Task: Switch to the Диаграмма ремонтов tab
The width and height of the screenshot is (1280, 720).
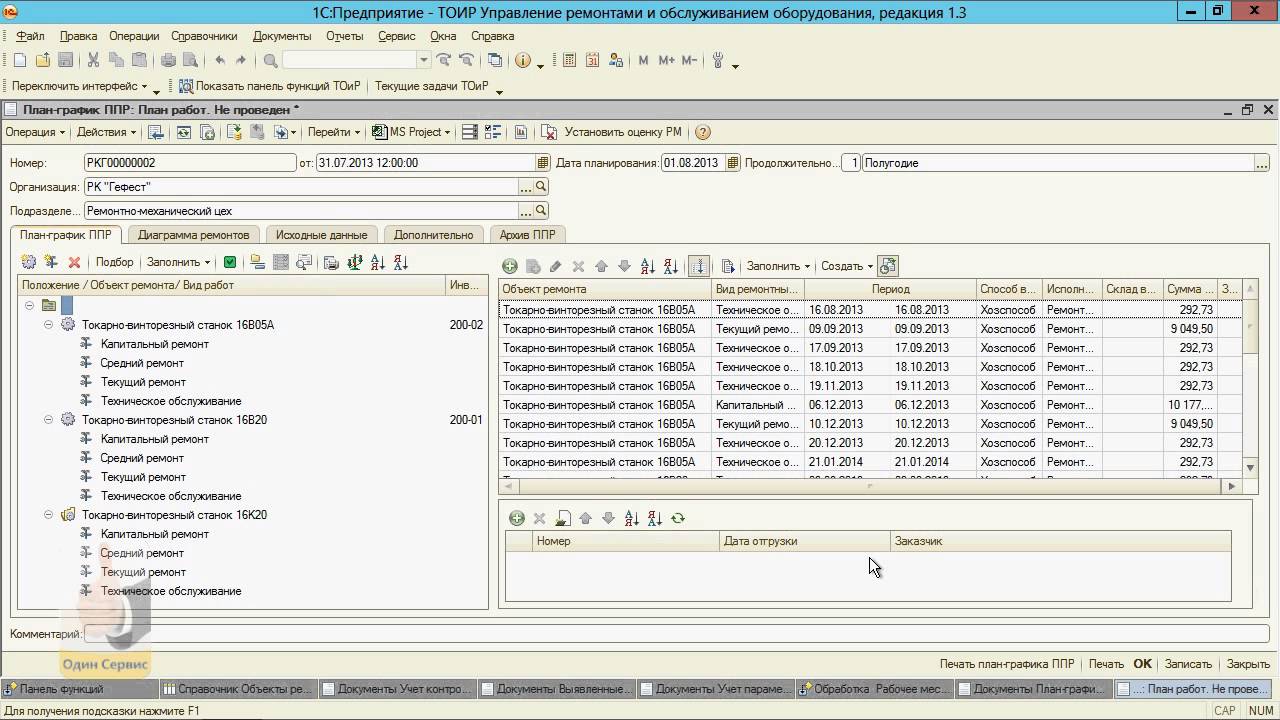Action: [194, 235]
